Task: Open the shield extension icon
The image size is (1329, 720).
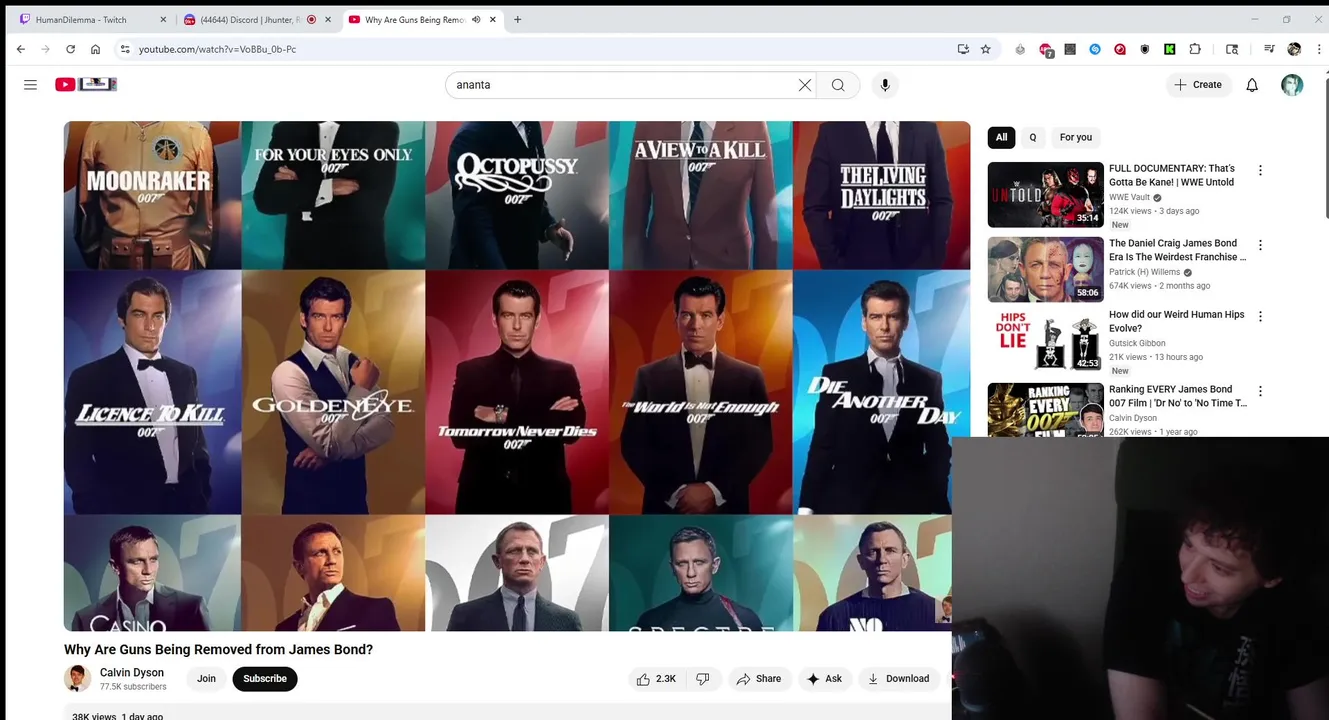Action: coord(1145,49)
